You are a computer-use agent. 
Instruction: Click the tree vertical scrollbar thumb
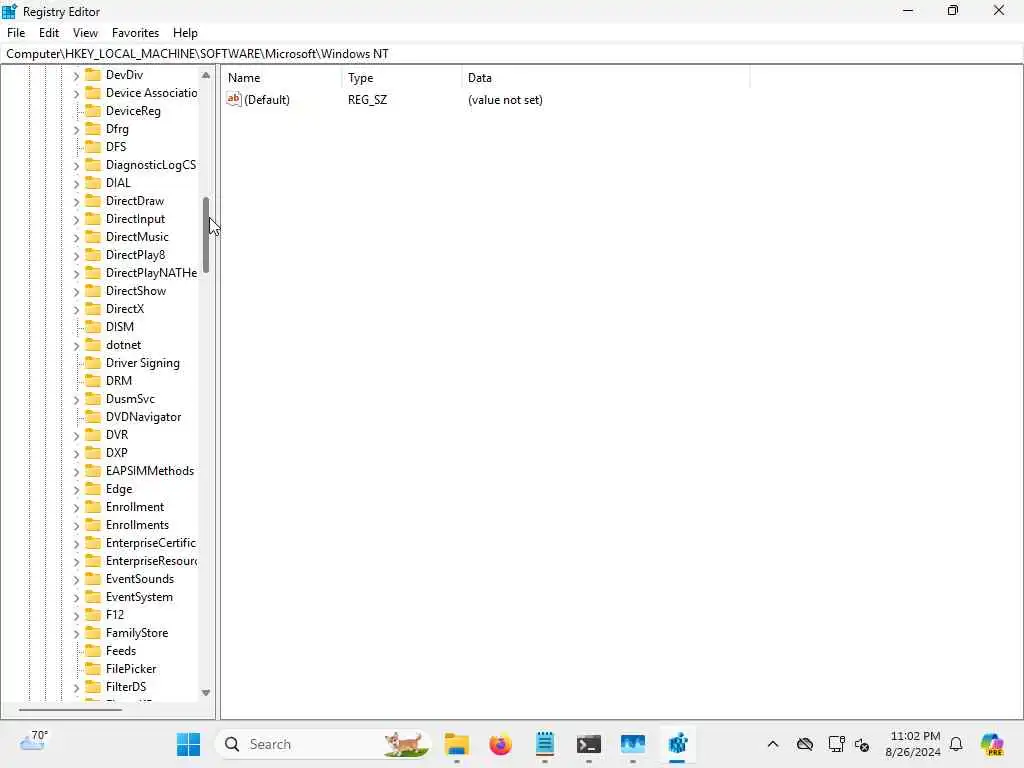point(206,234)
